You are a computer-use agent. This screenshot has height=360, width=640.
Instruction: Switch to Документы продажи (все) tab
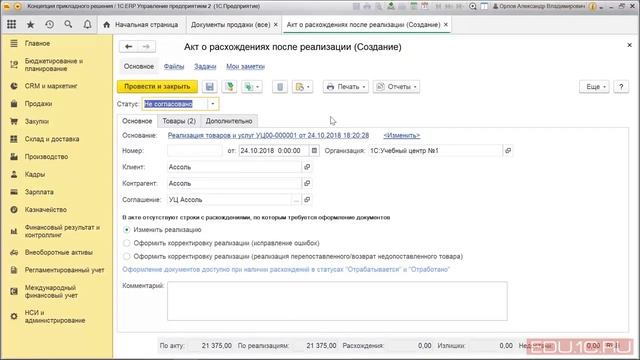tap(230, 25)
